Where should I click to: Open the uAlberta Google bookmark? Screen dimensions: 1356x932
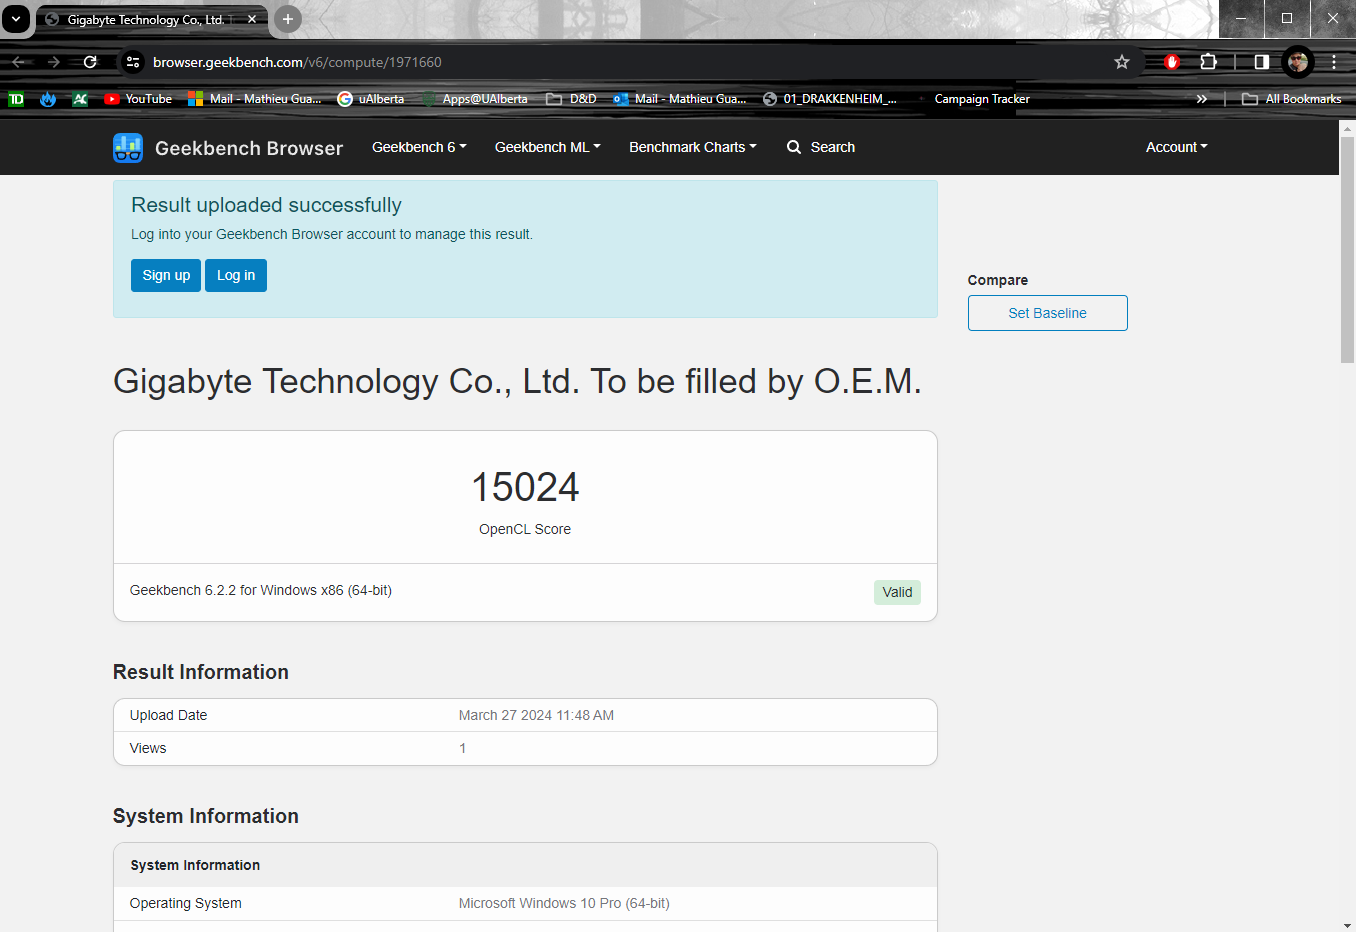pyautogui.click(x=371, y=99)
